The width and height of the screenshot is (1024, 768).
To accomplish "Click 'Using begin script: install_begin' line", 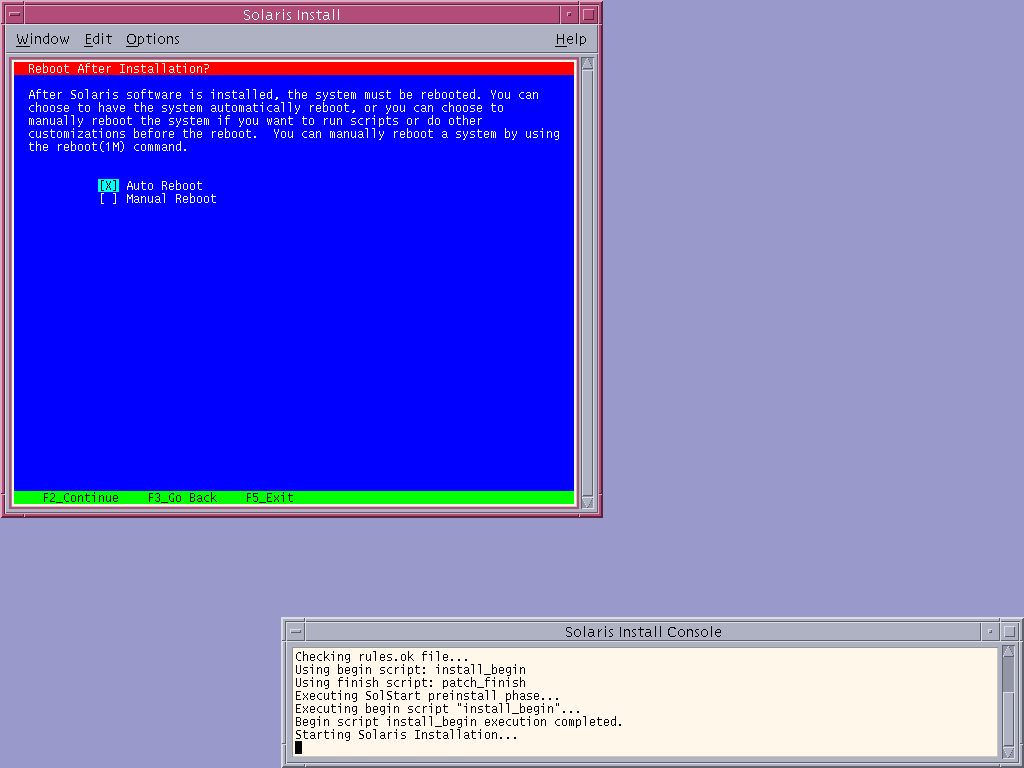I will coord(410,669).
